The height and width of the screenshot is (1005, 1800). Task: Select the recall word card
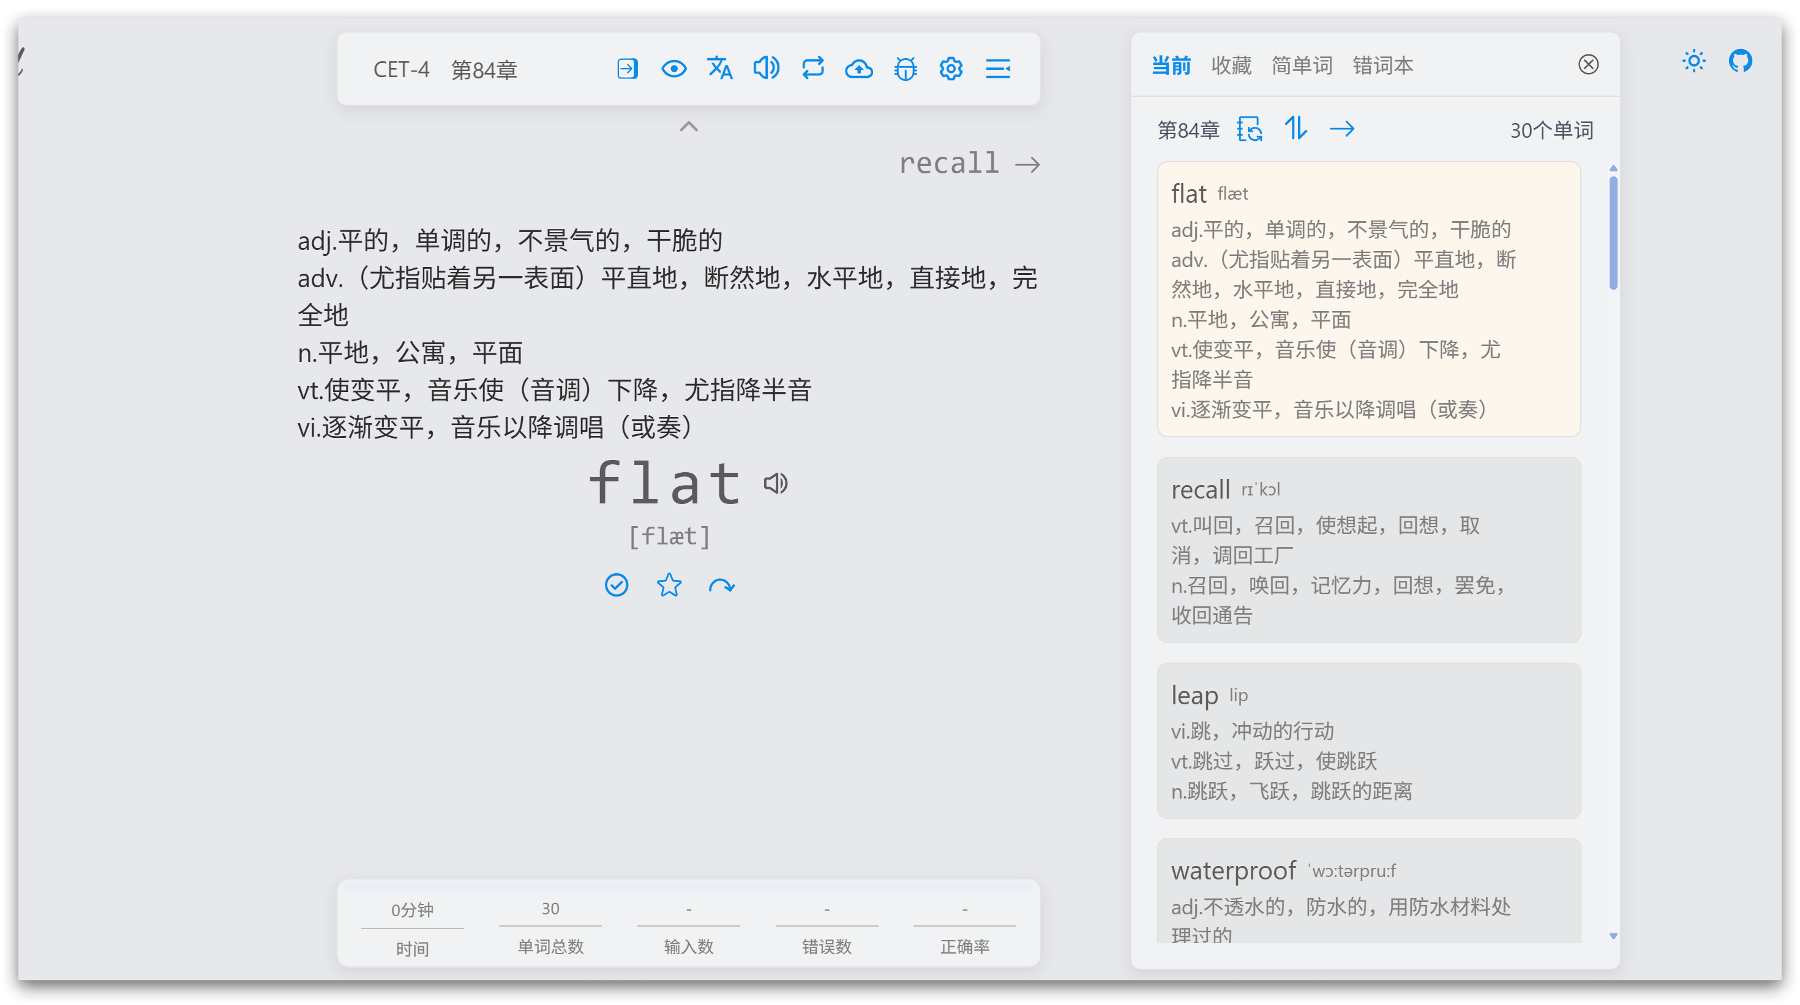[x=1369, y=550]
